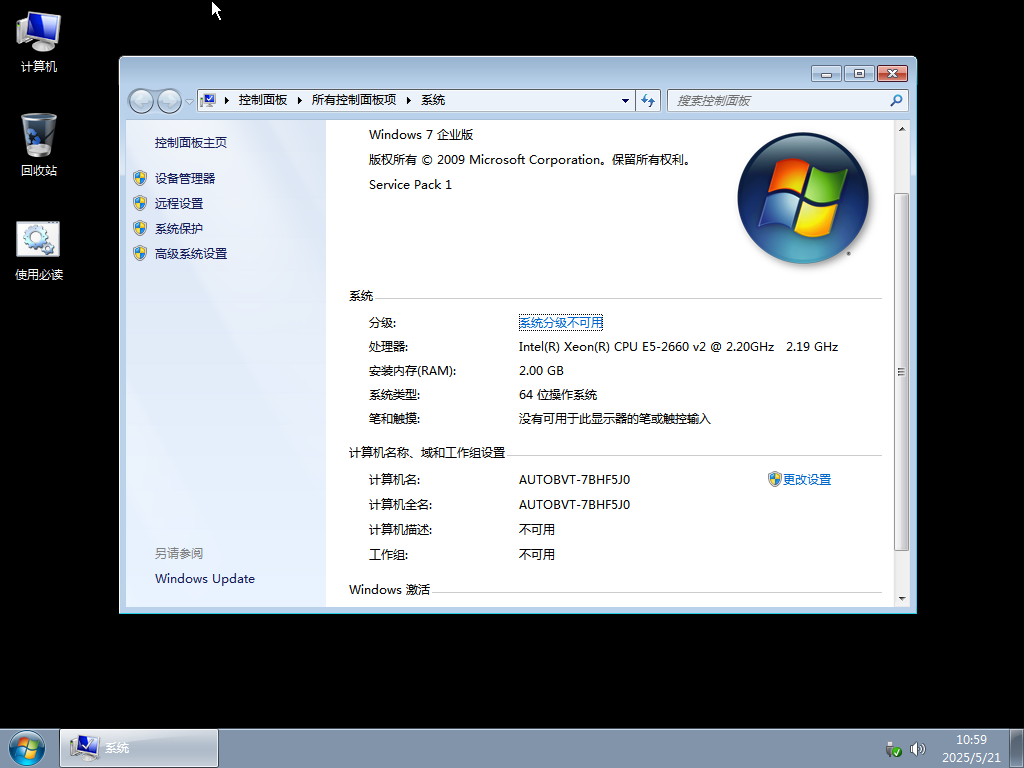1024x768 pixels.
Task: Expand the chevron after 所有控制面板项 breadcrumb
Action: point(408,100)
